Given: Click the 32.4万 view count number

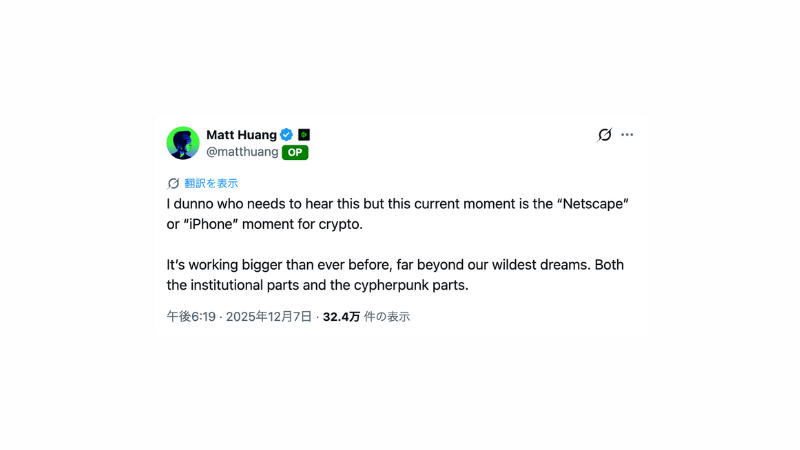Looking at the screenshot, I should 341,317.
